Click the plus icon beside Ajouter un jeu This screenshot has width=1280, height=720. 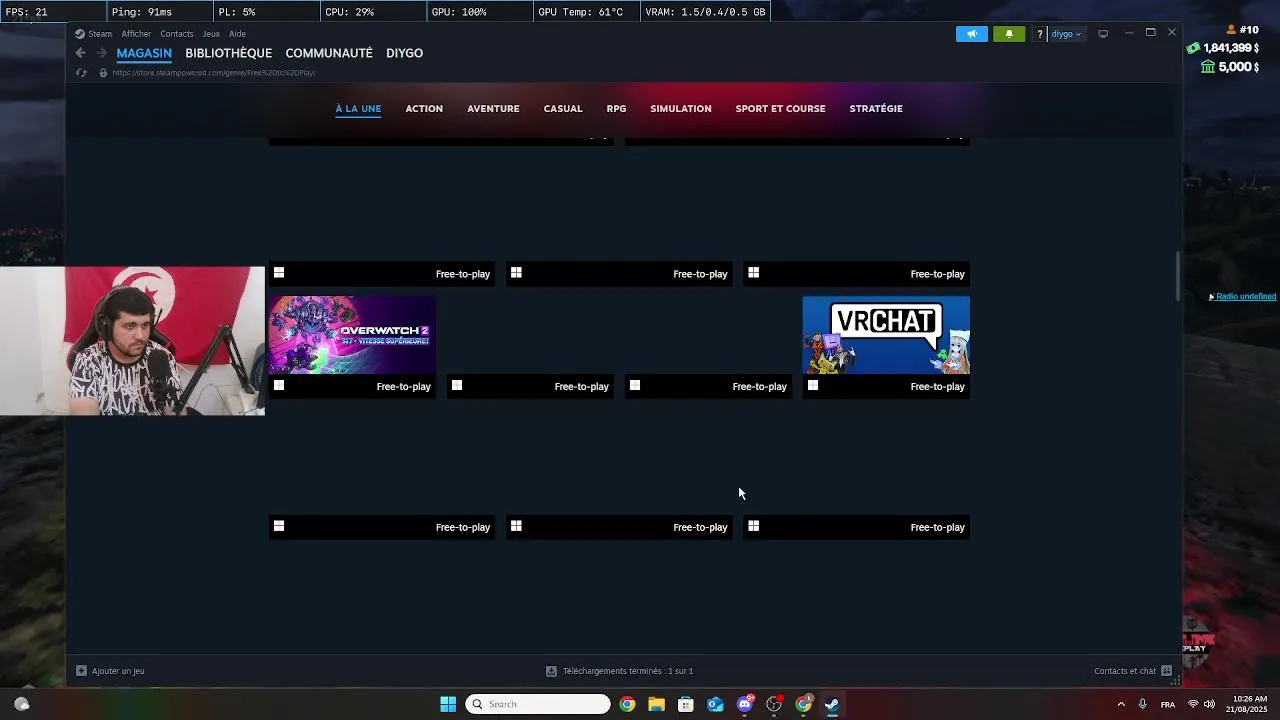coord(82,671)
